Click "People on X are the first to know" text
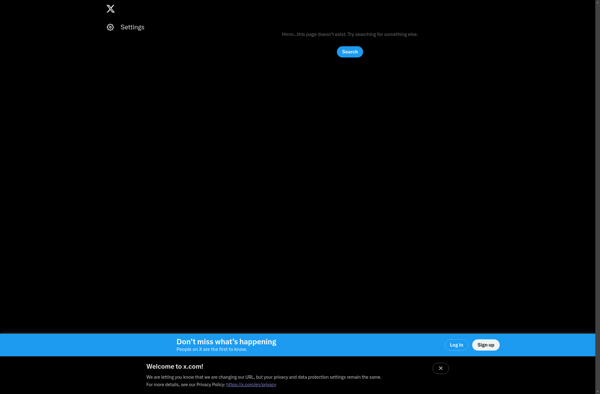 click(x=212, y=349)
